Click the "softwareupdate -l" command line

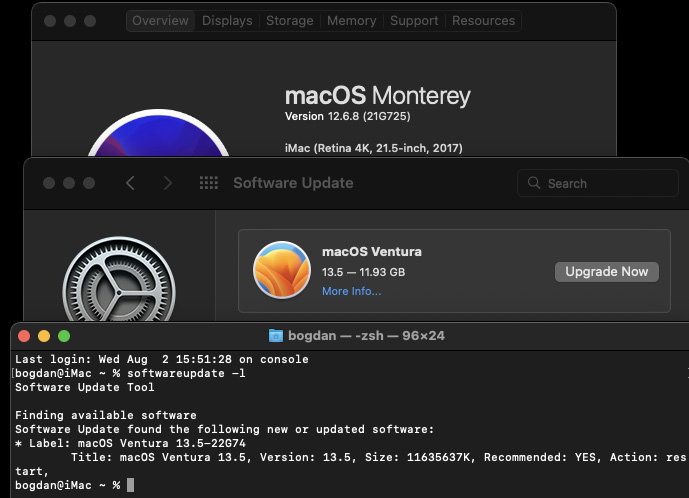(x=186, y=373)
